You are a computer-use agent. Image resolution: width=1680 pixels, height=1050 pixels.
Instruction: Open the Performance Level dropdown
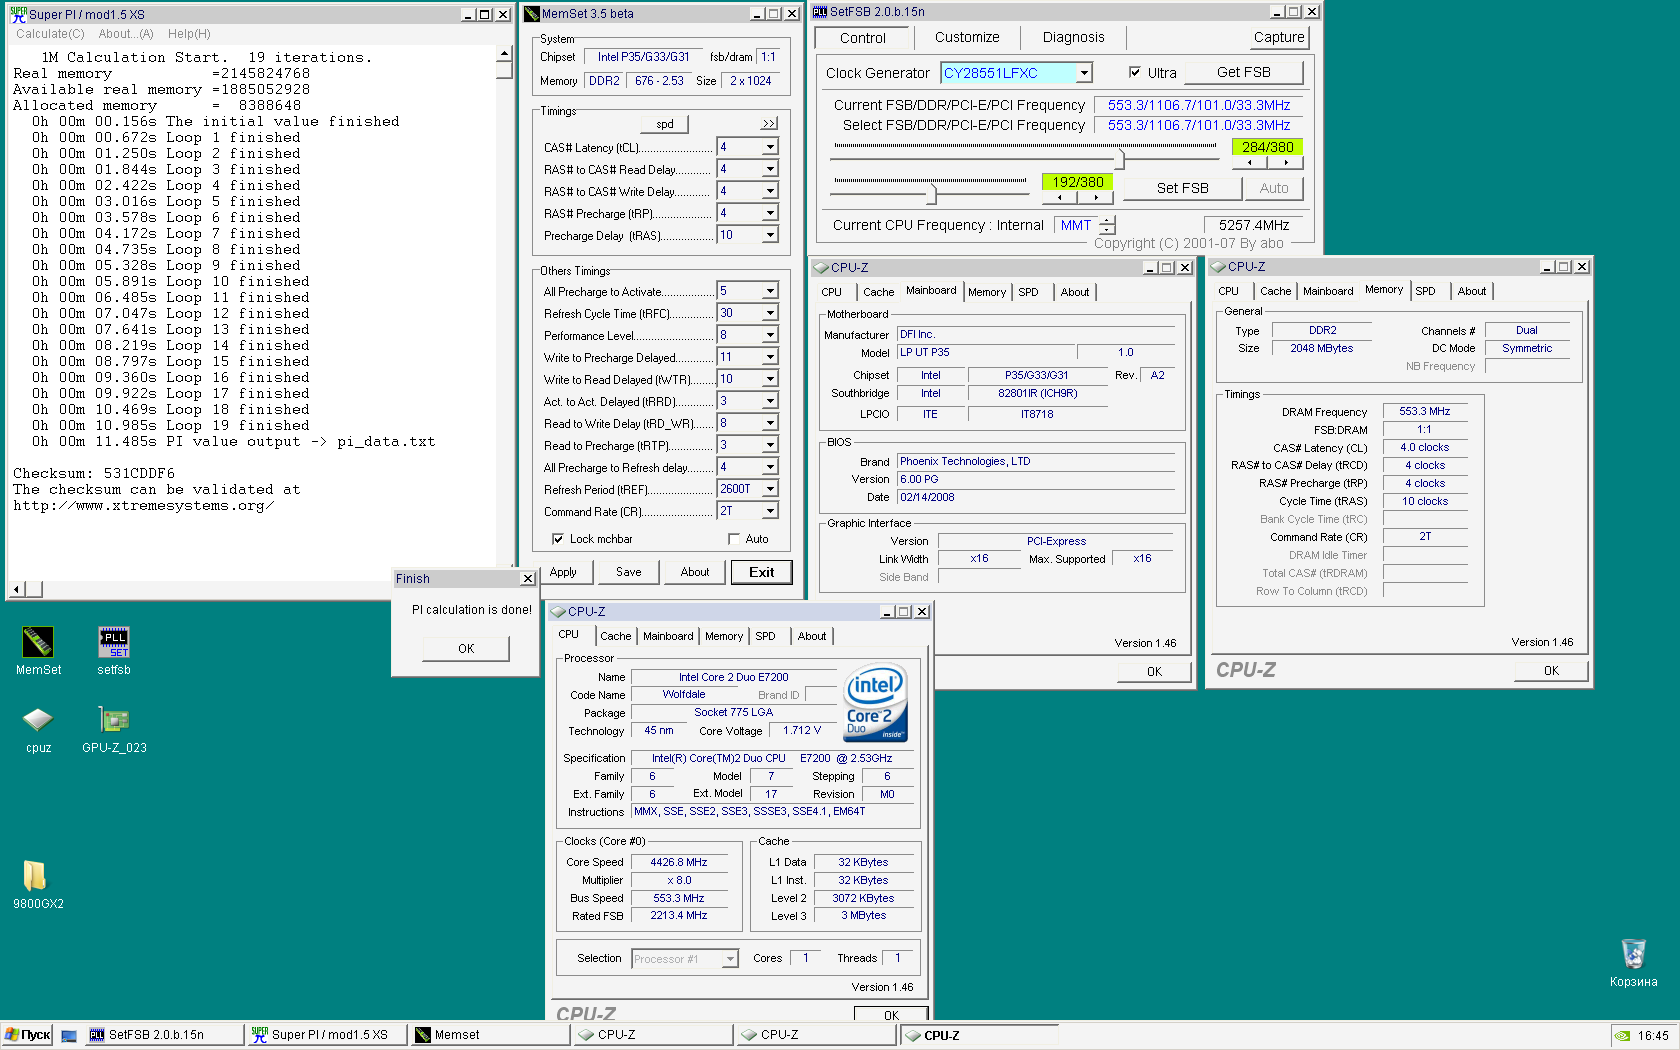[770, 335]
